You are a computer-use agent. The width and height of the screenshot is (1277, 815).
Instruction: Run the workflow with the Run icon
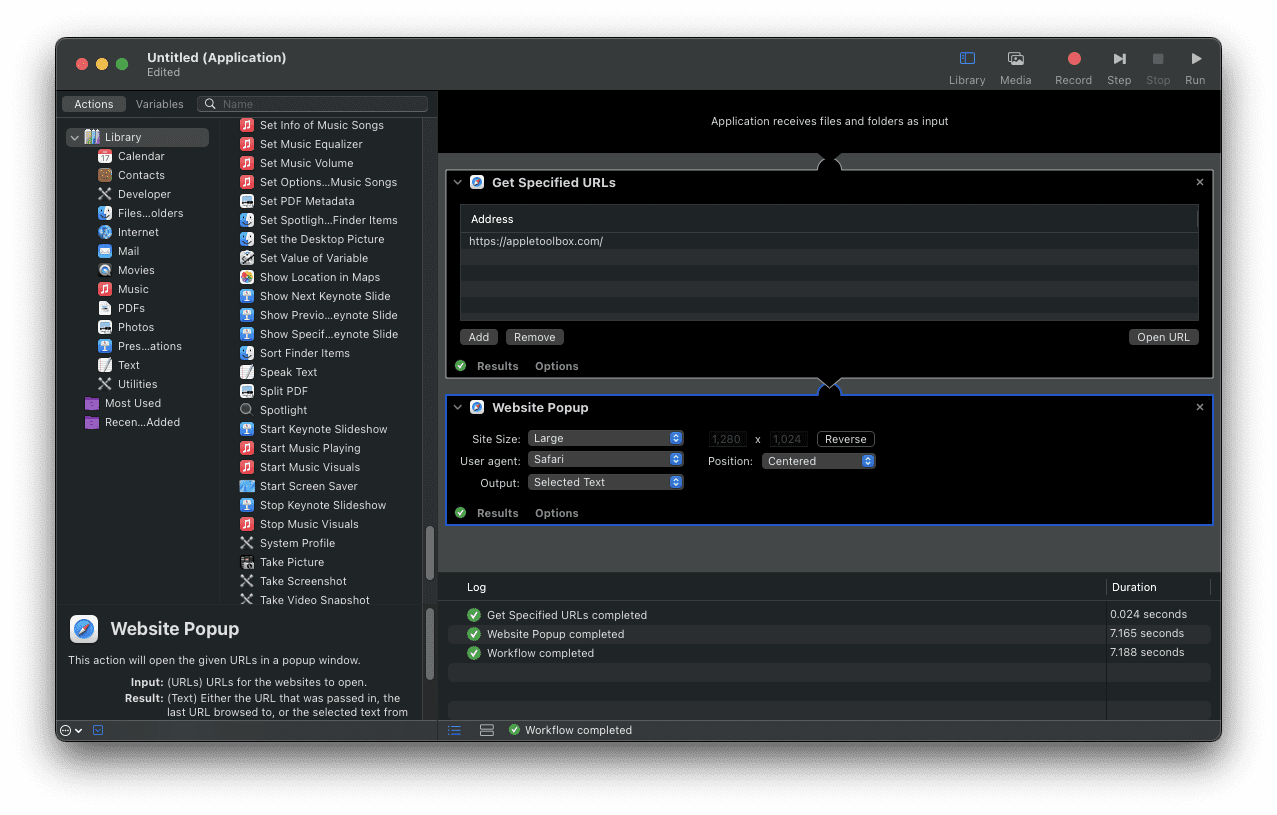(1195, 59)
